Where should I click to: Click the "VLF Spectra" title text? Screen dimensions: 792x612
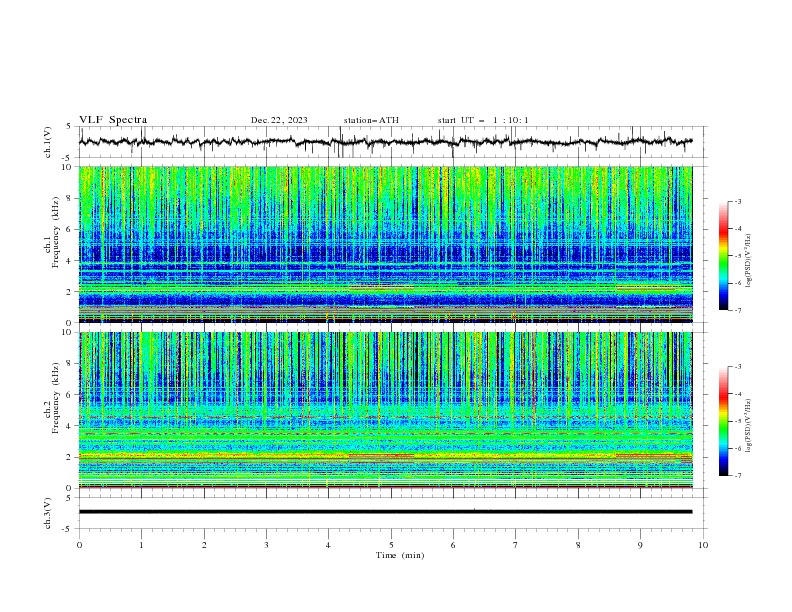(113, 120)
